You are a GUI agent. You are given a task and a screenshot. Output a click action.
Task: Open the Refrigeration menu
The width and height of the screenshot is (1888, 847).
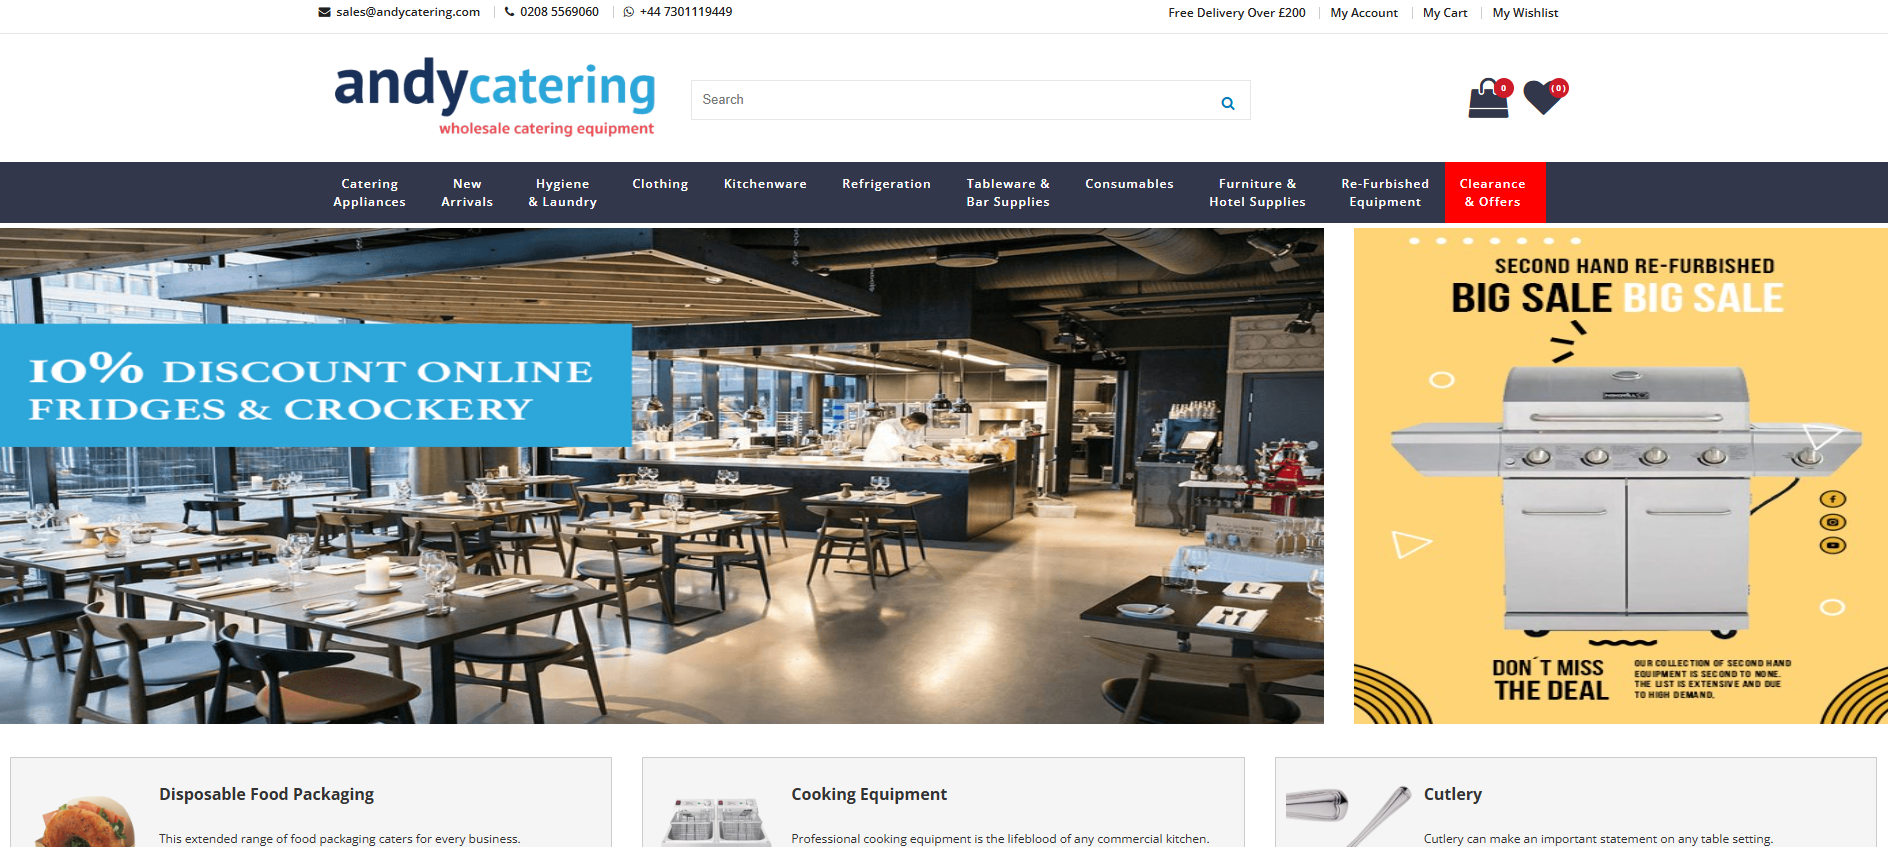[886, 184]
